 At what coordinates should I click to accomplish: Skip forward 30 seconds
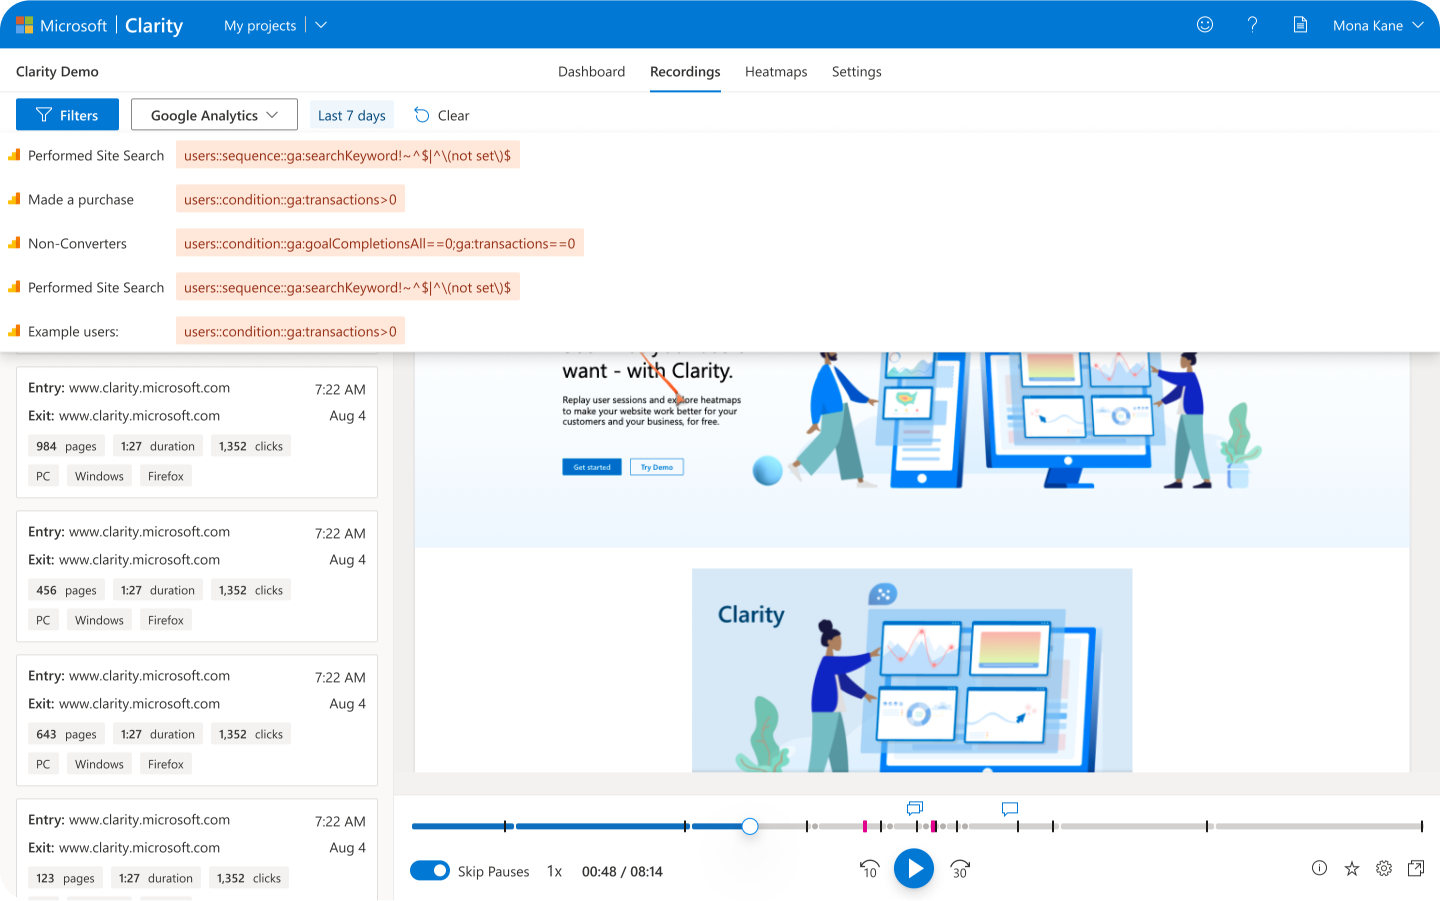click(959, 869)
